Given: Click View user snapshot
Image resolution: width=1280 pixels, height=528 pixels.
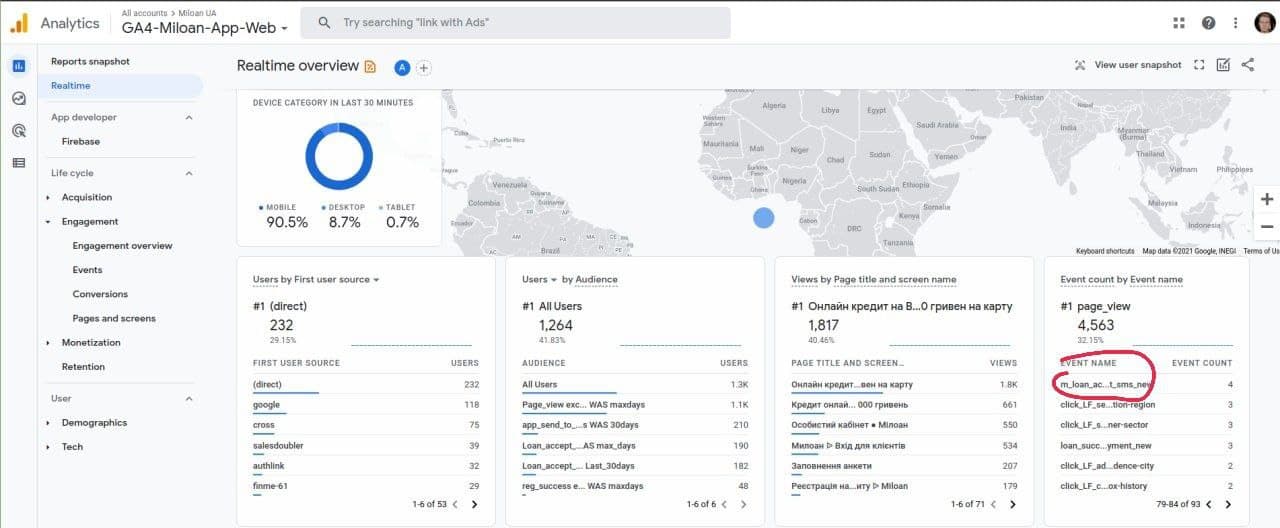Looking at the screenshot, I should (x=1127, y=65).
